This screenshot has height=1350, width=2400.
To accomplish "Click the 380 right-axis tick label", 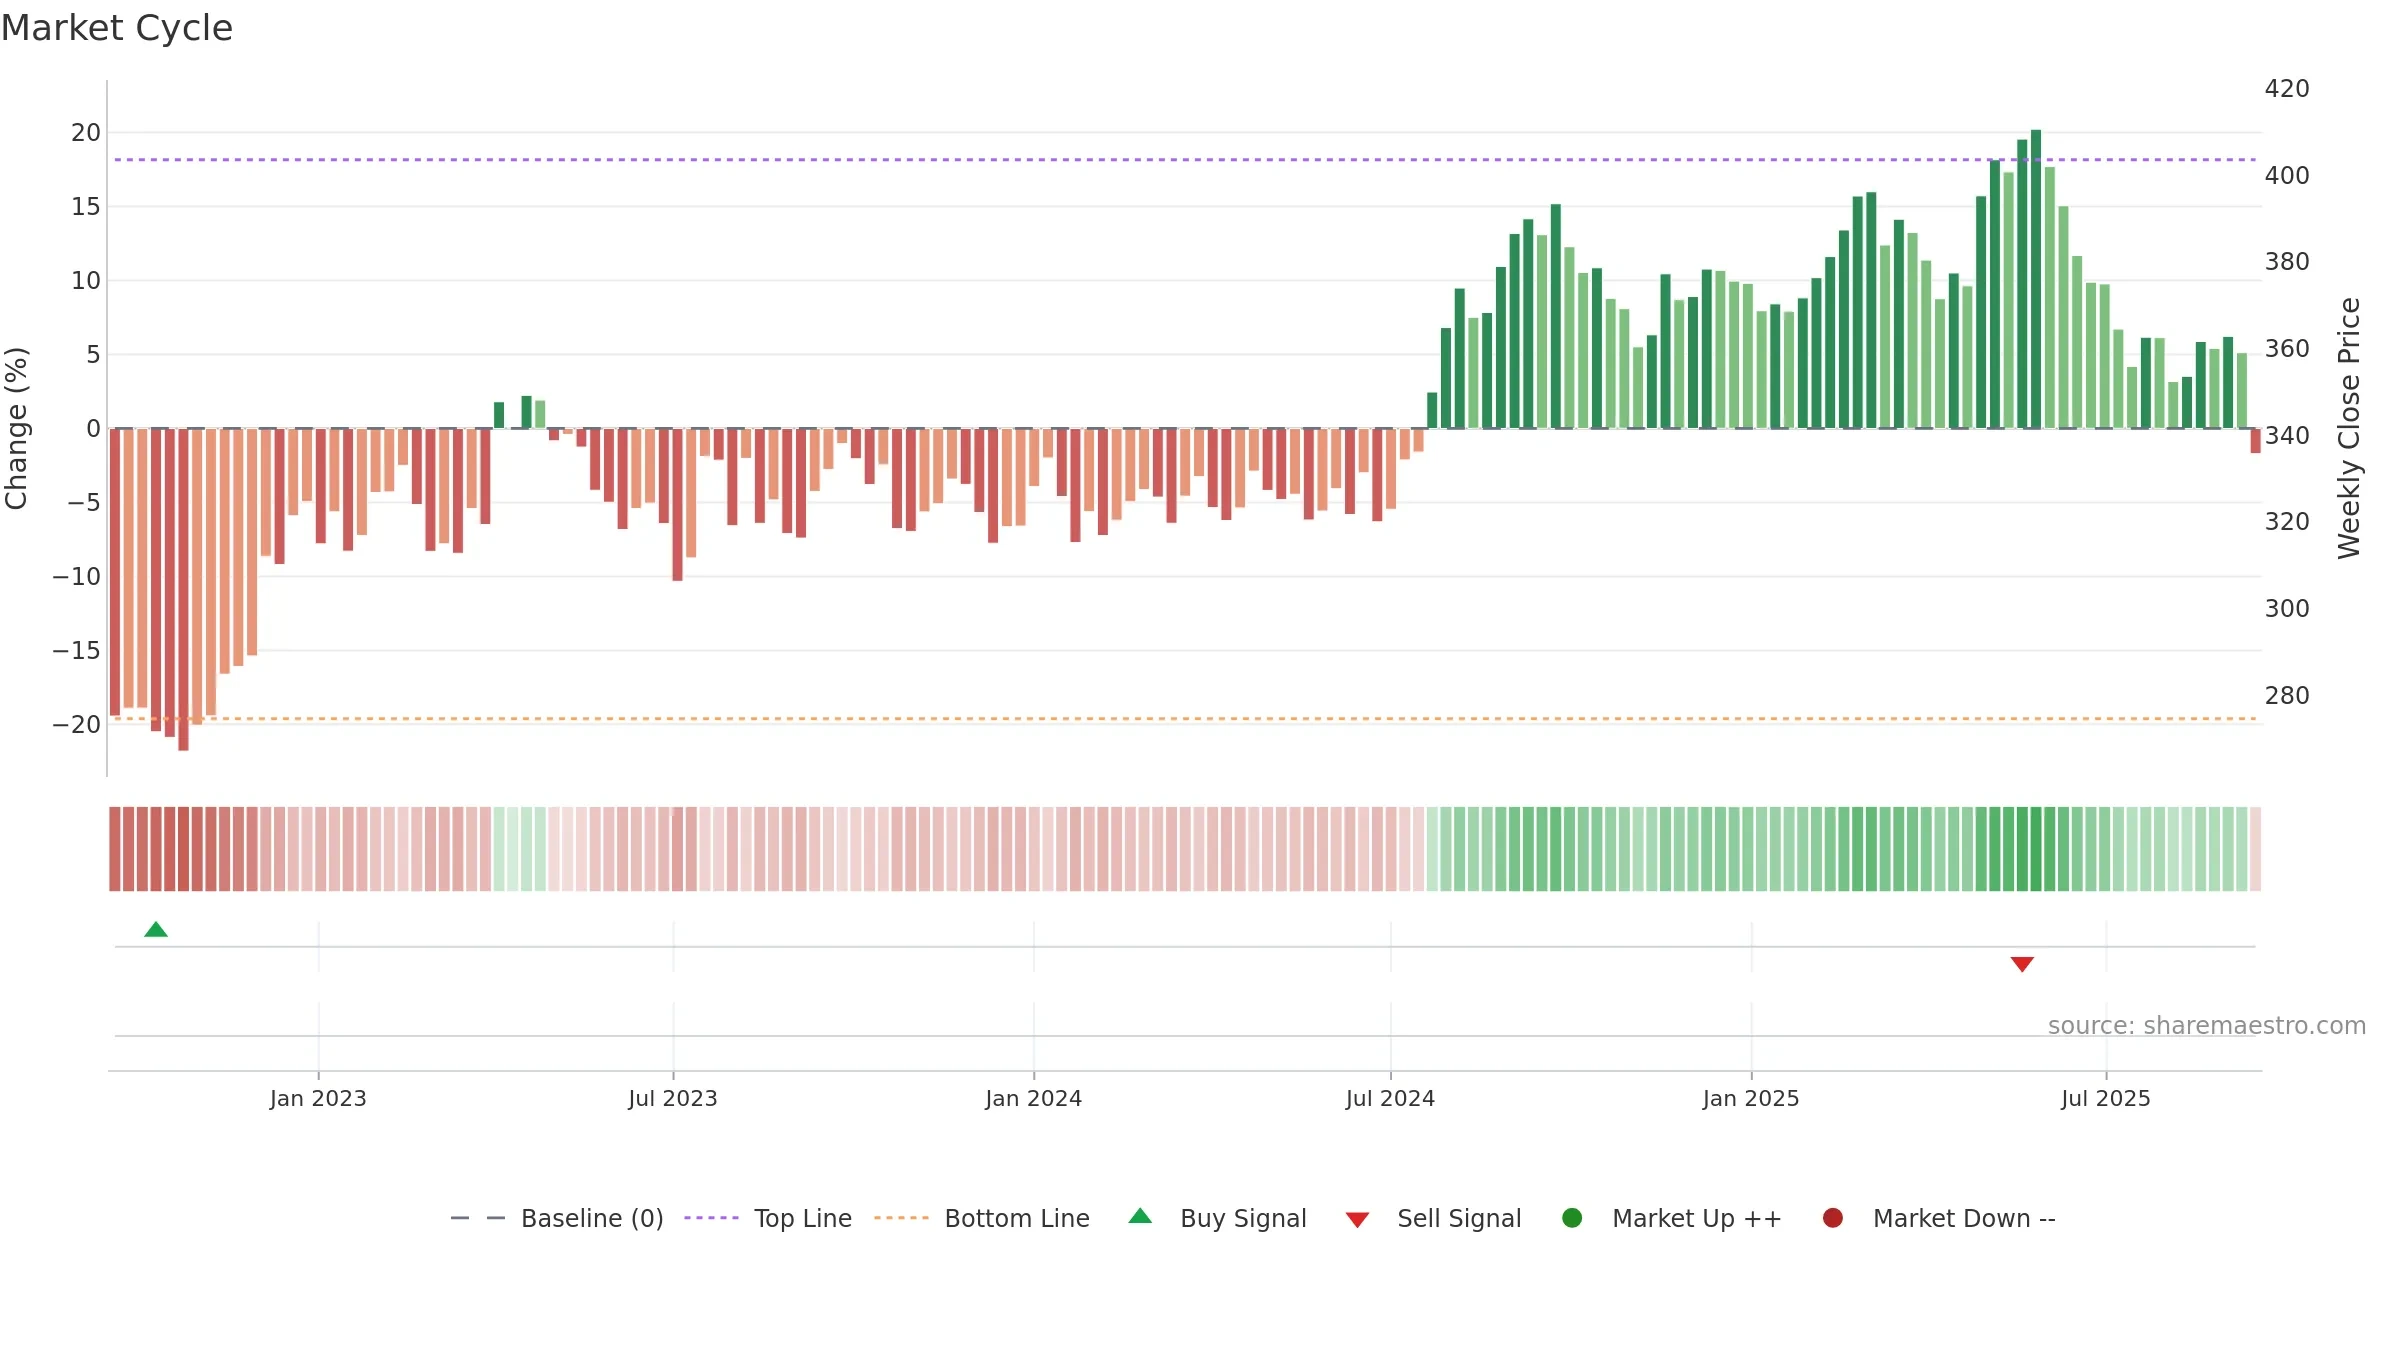I will (x=2287, y=261).
